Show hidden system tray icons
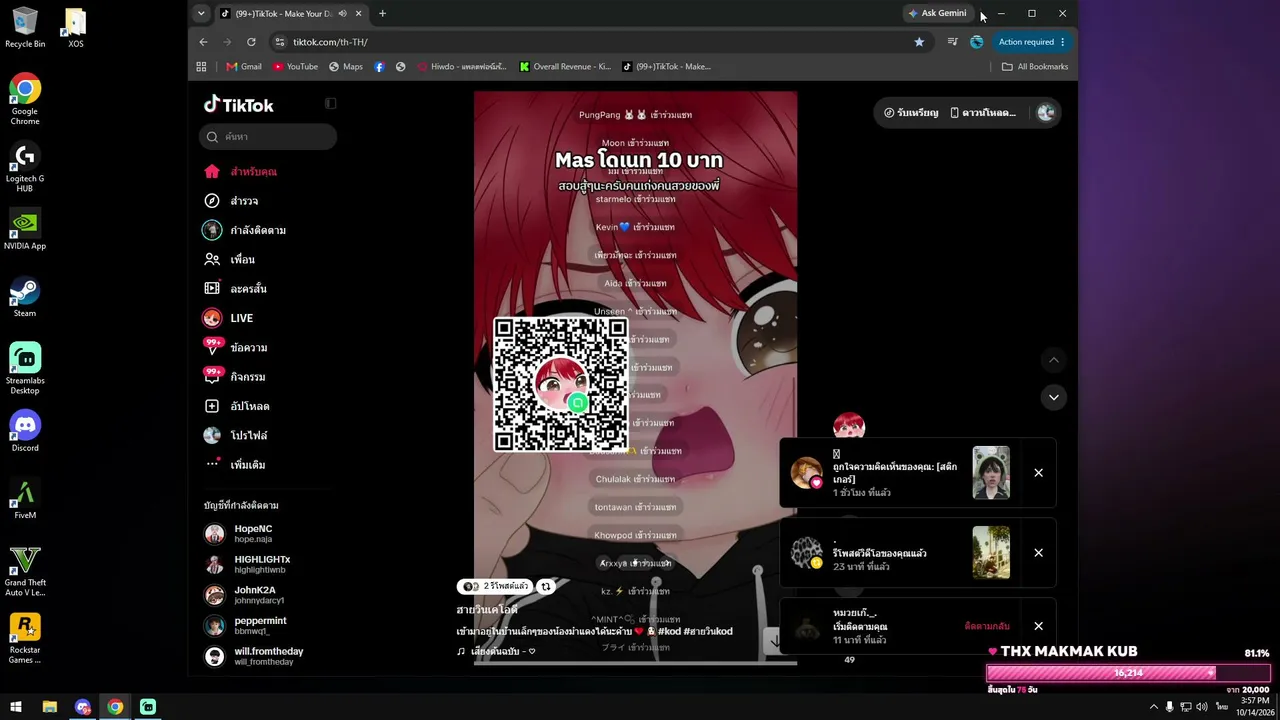The width and height of the screenshot is (1280, 720). (1153, 707)
